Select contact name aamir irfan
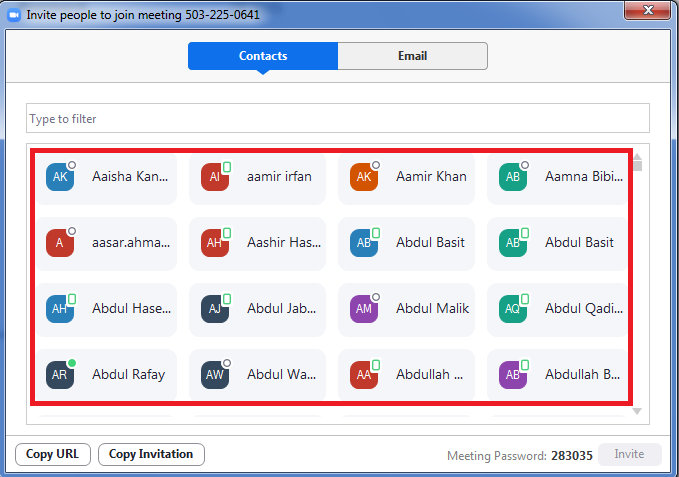 click(x=279, y=177)
